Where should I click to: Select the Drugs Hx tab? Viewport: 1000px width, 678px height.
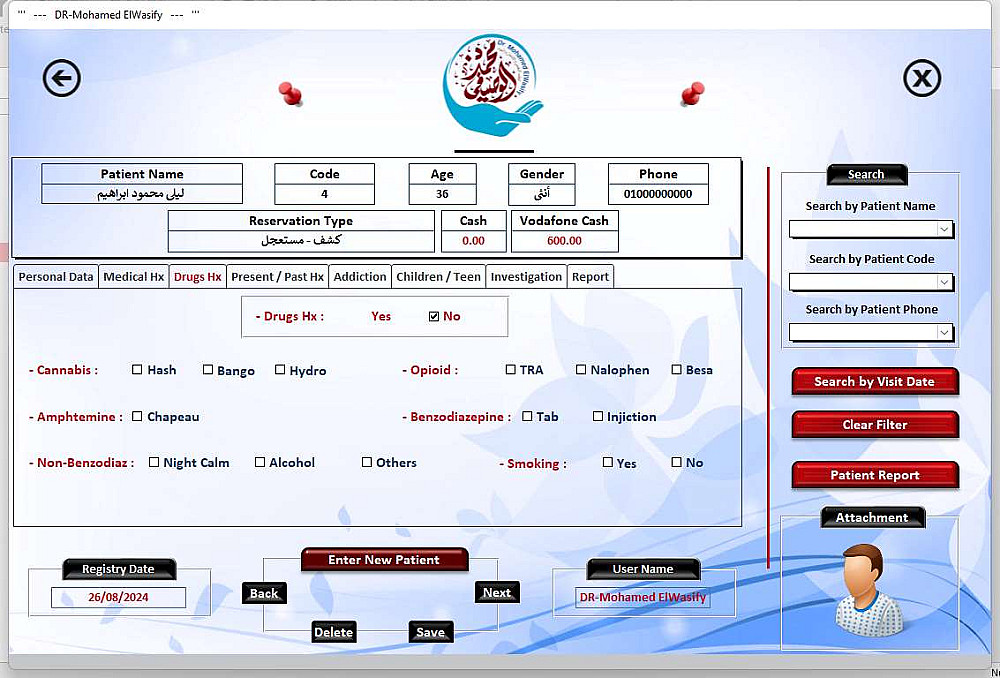198,277
